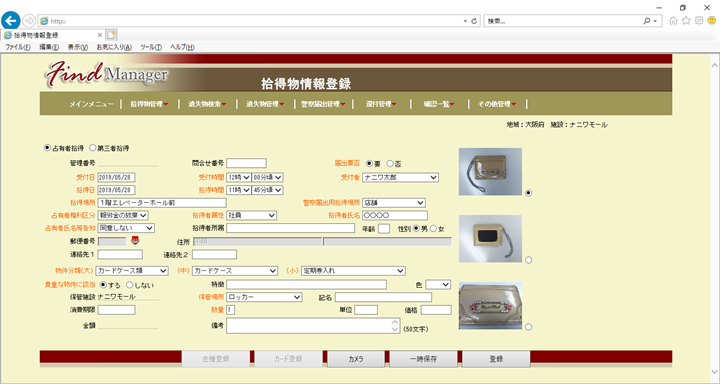Image resolution: width=720 pixels, height=384 pixels.
Task: Open the 拾得物管理 menu
Action: (x=149, y=104)
